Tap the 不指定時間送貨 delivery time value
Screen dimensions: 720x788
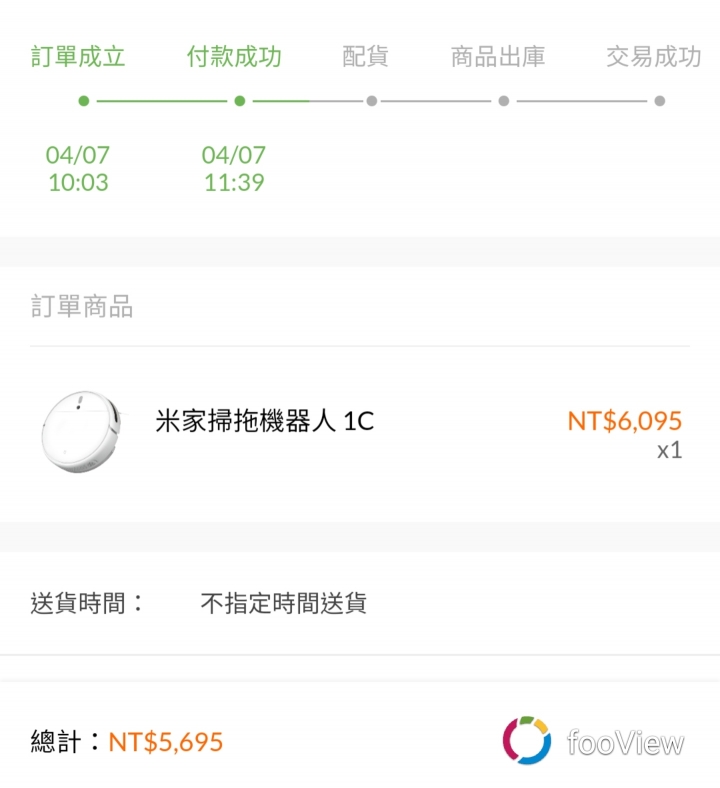pyautogui.click(x=284, y=603)
